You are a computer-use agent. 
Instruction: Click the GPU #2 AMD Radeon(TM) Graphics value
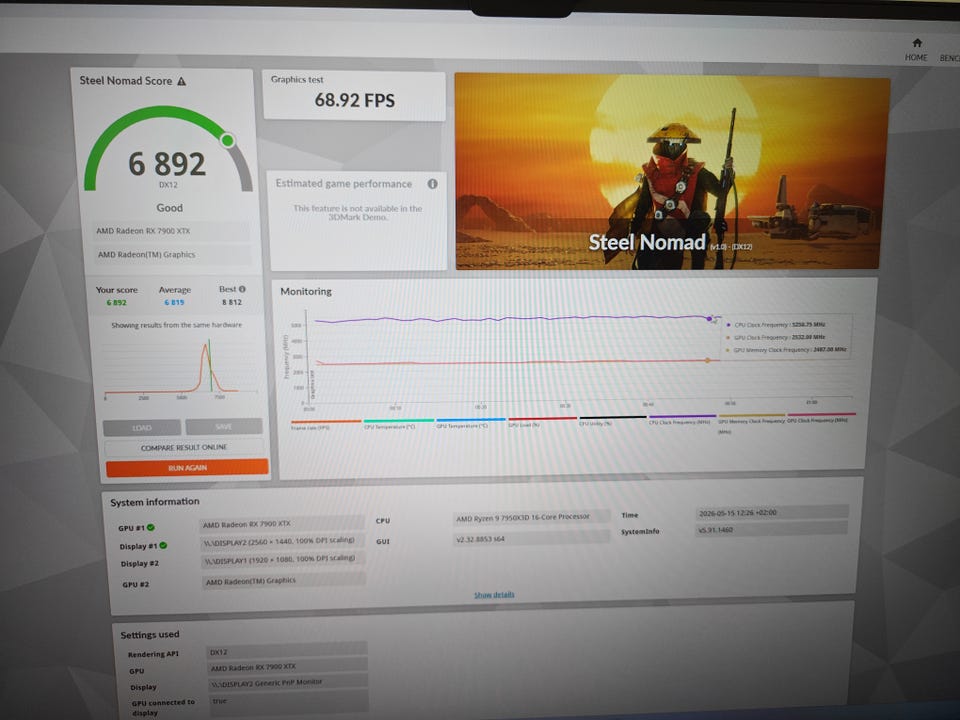(284, 580)
